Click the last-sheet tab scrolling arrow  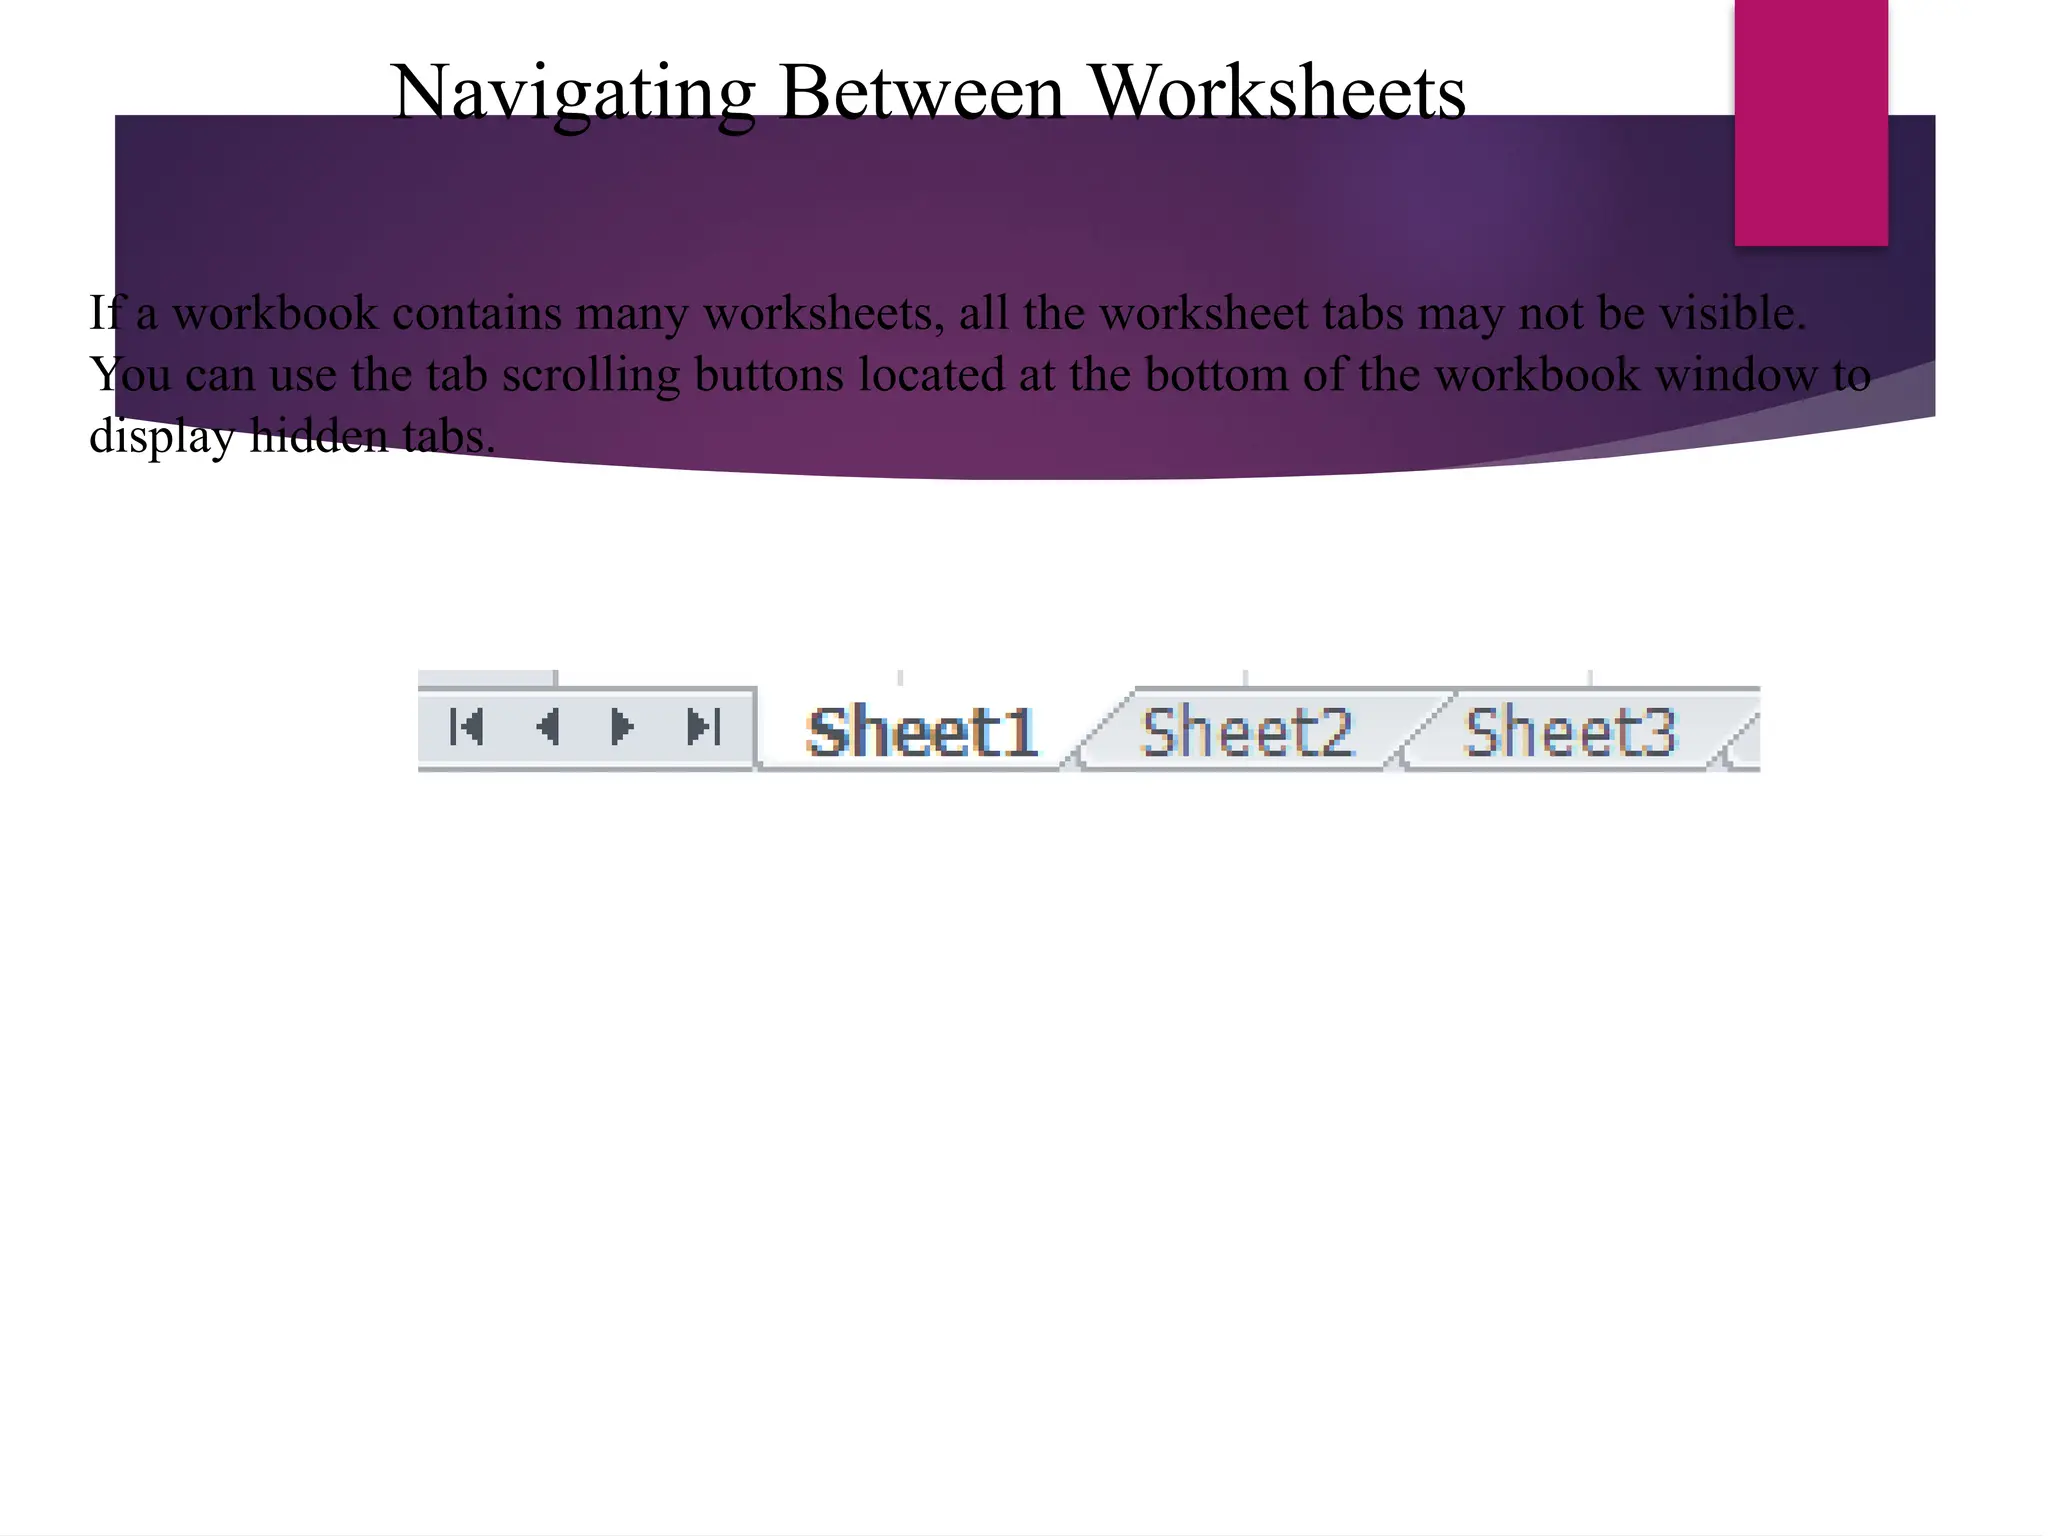point(704,727)
